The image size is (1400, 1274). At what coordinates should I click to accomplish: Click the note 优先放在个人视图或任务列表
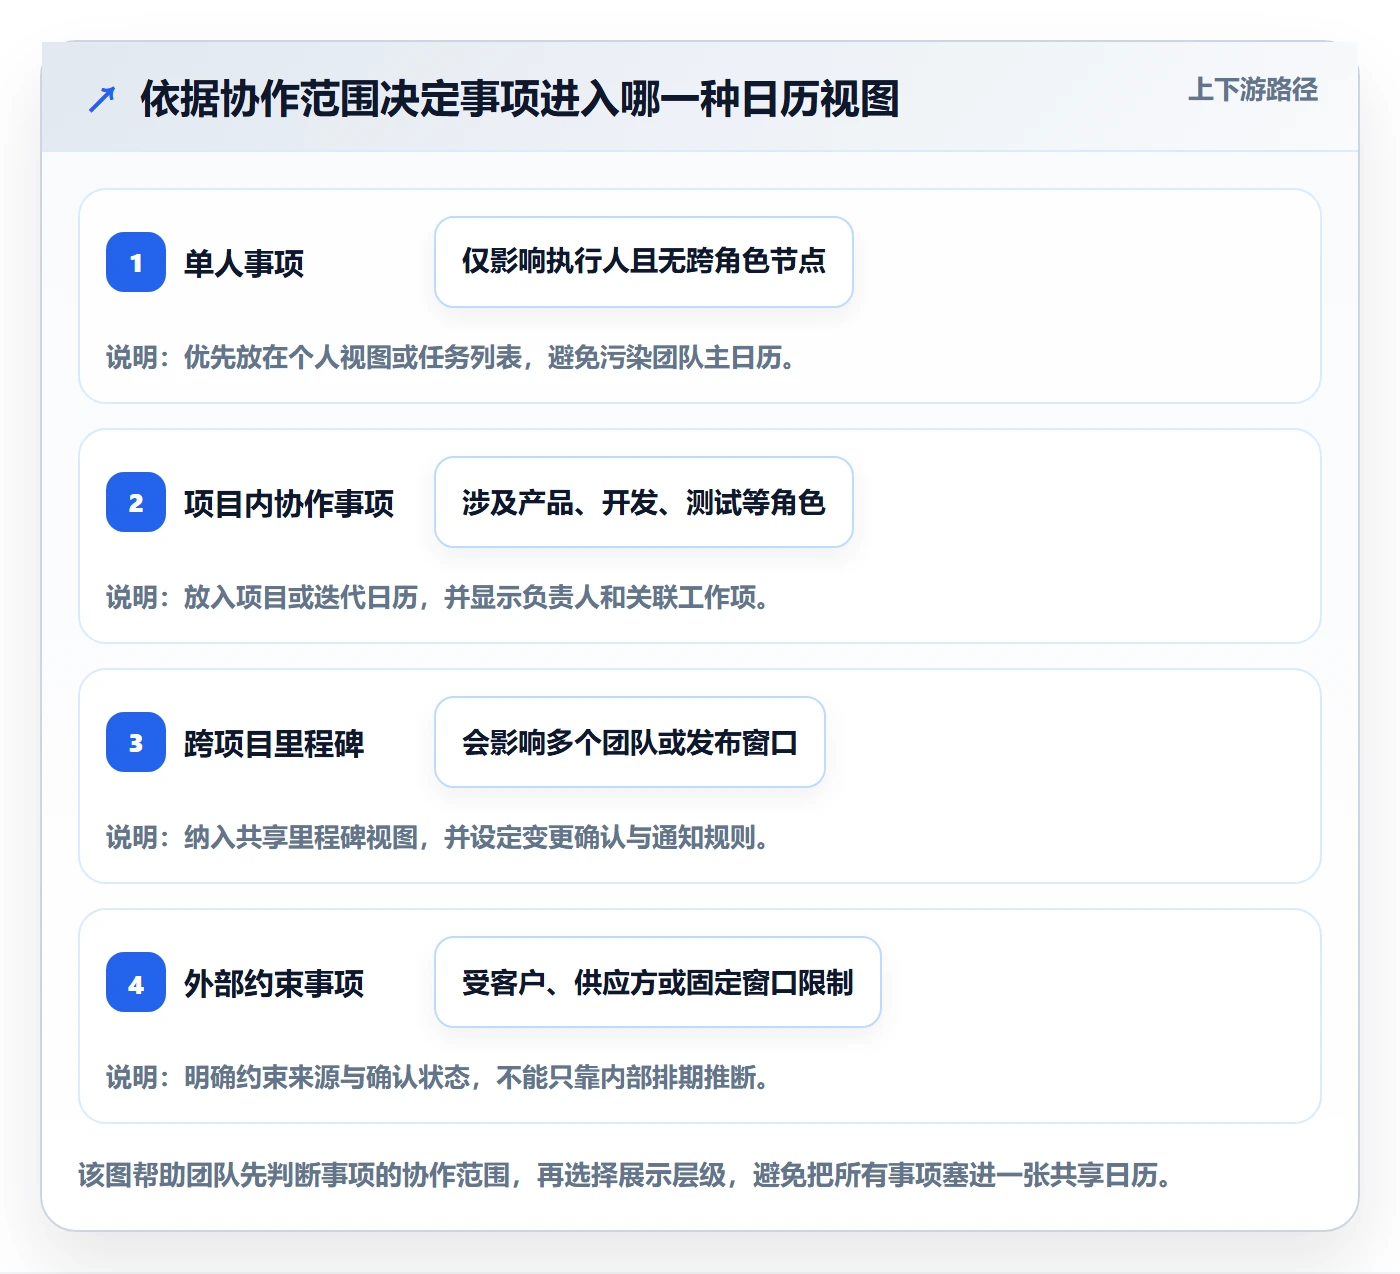pos(451,357)
